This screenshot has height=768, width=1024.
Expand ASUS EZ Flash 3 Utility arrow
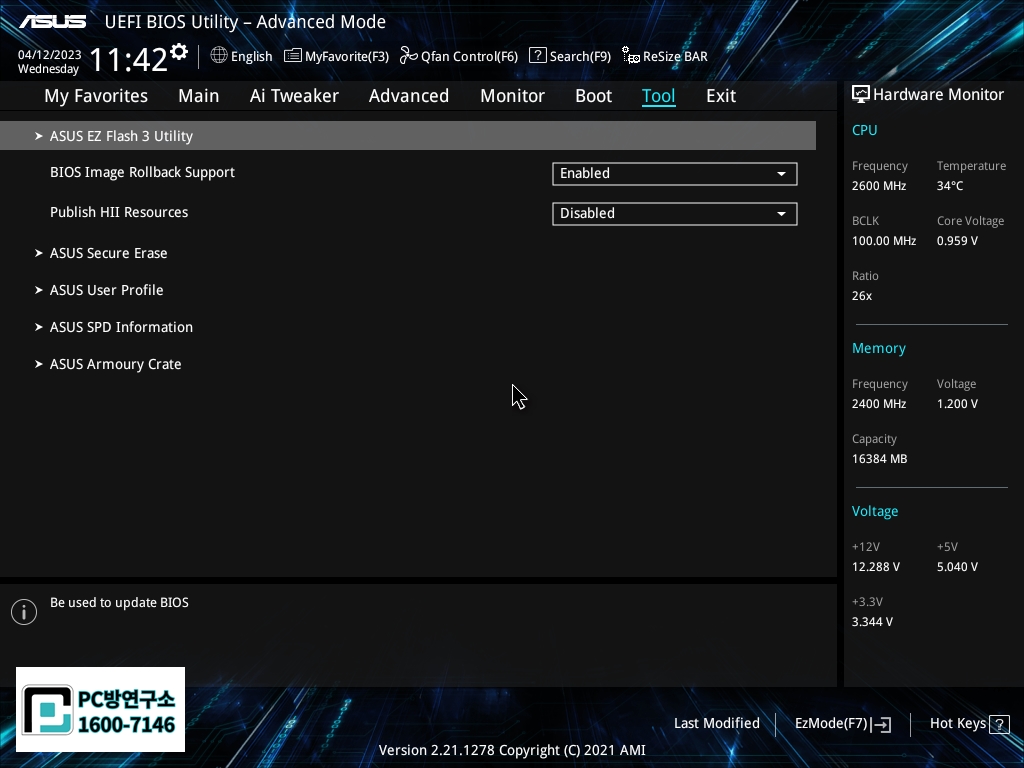(x=39, y=136)
